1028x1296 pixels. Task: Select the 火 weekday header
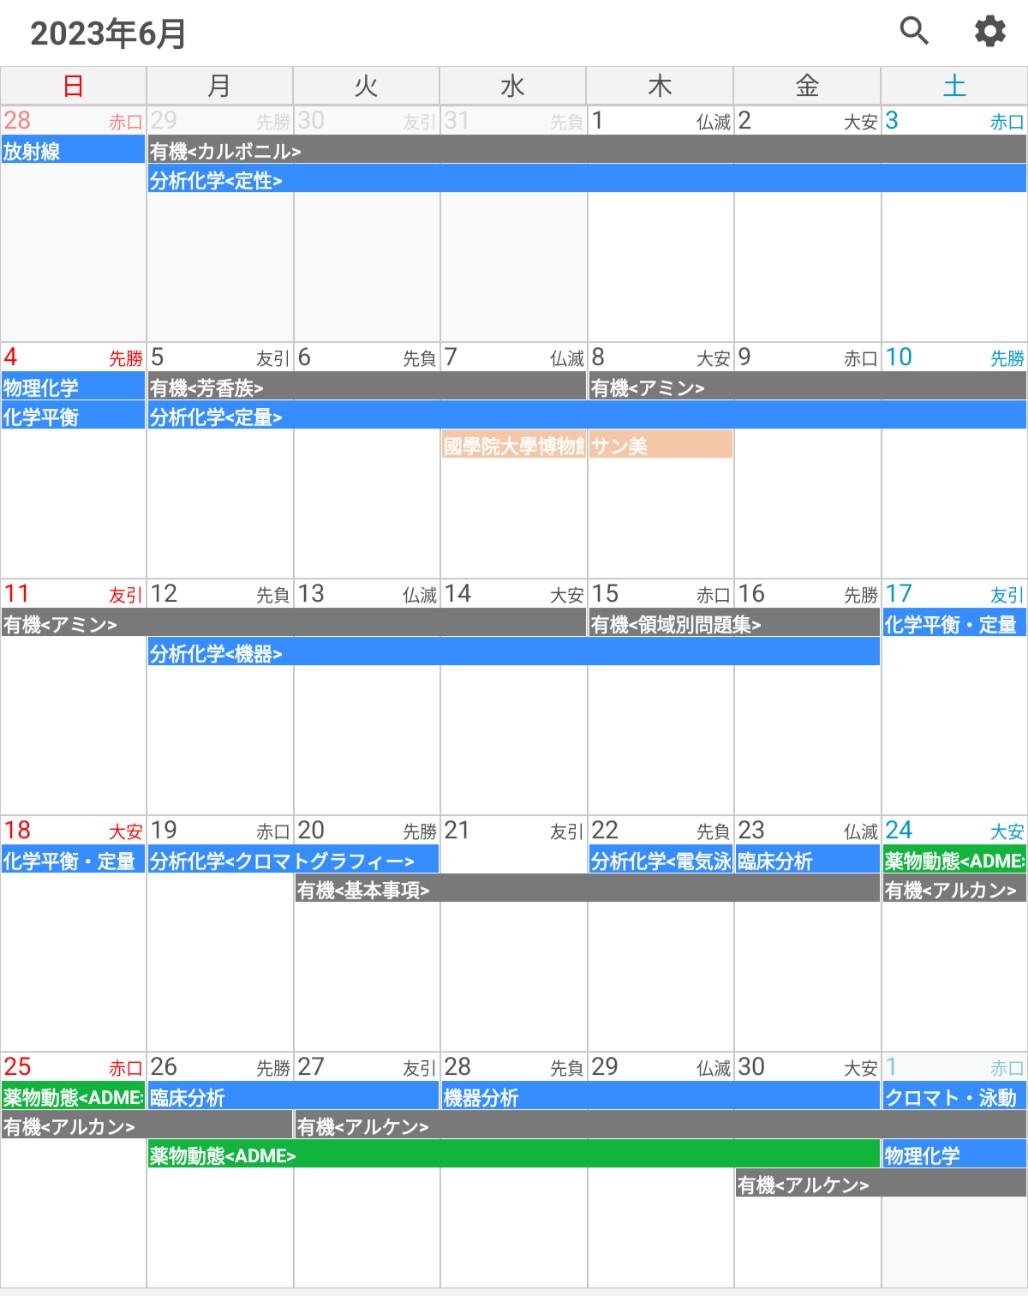367,86
